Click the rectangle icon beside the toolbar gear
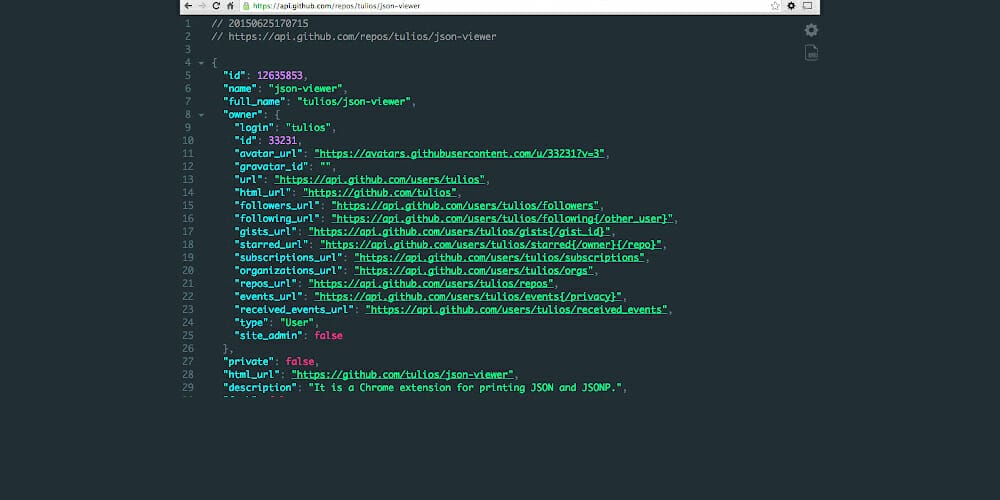Image resolution: width=1000 pixels, height=500 pixels. [x=807, y=6]
